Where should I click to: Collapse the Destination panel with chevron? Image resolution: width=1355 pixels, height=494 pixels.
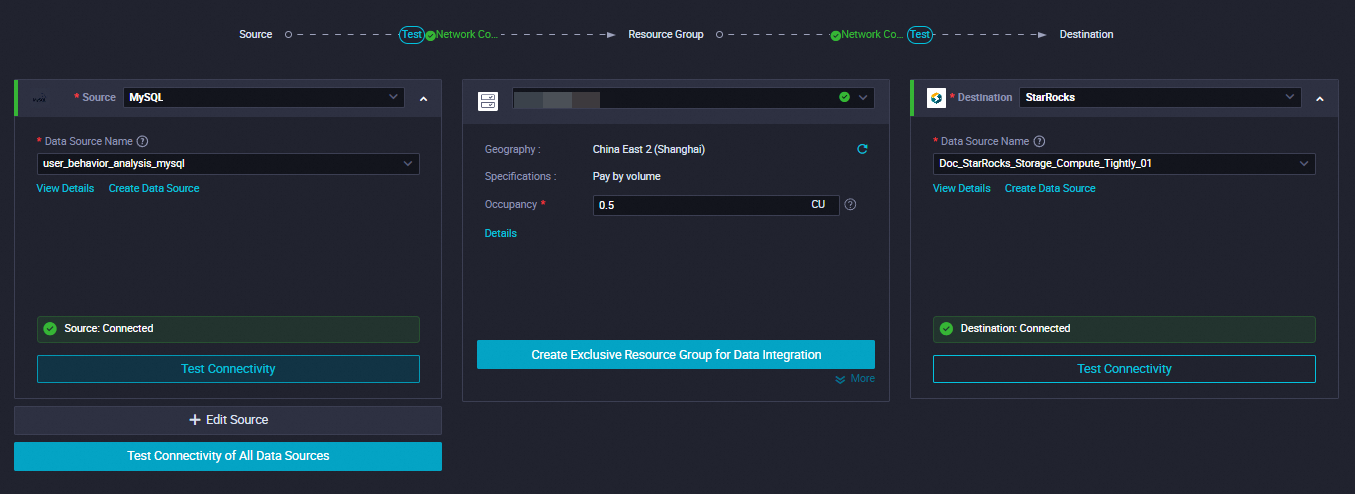(1320, 99)
